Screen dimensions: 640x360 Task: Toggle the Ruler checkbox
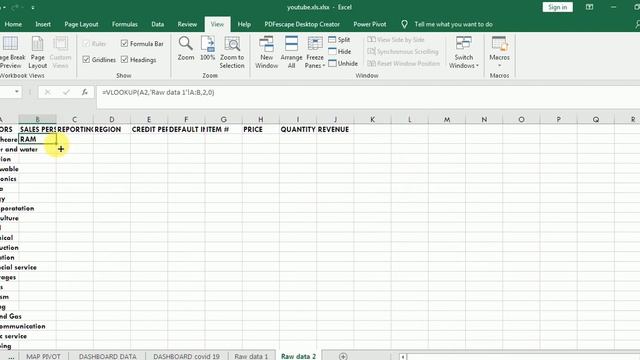click(x=86, y=43)
